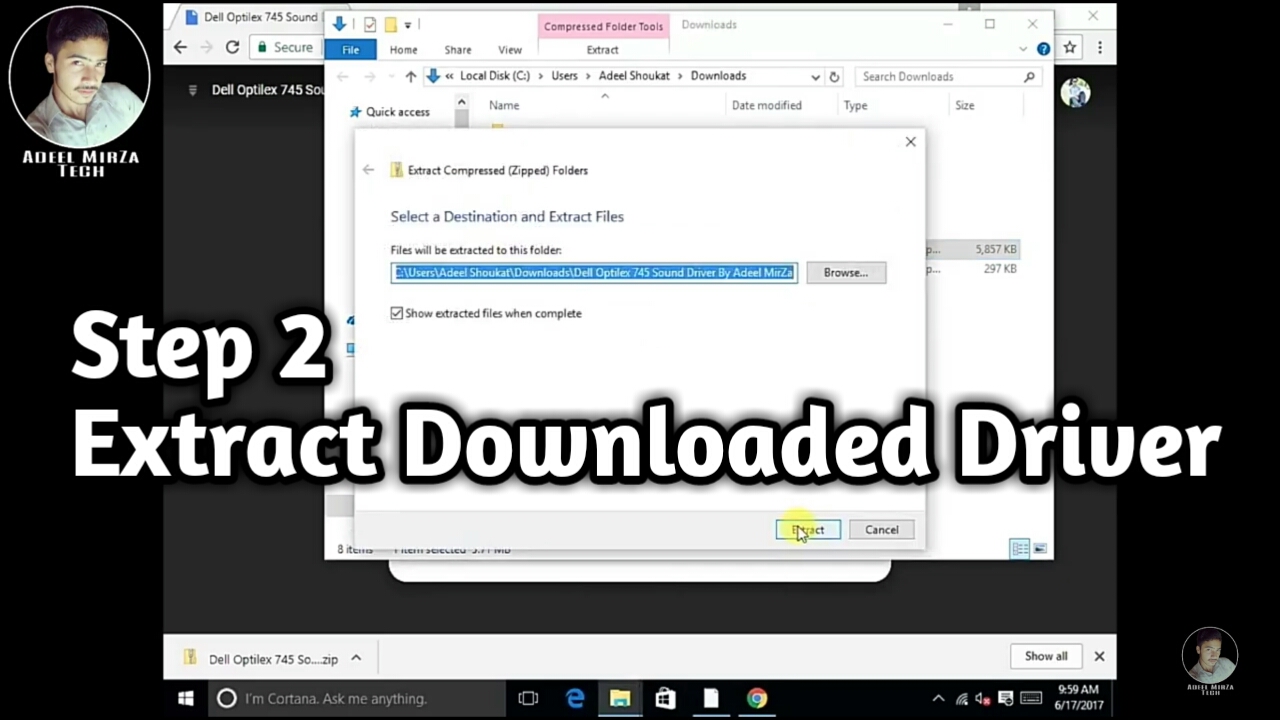1280x720 pixels.
Task: Click the Search Downloads box
Action: point(948,76)
